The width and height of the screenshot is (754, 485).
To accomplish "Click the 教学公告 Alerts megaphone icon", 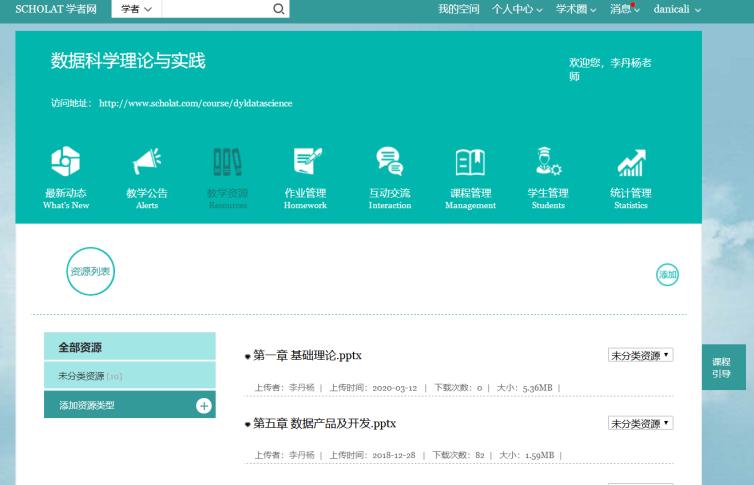I will coord(146,162).
